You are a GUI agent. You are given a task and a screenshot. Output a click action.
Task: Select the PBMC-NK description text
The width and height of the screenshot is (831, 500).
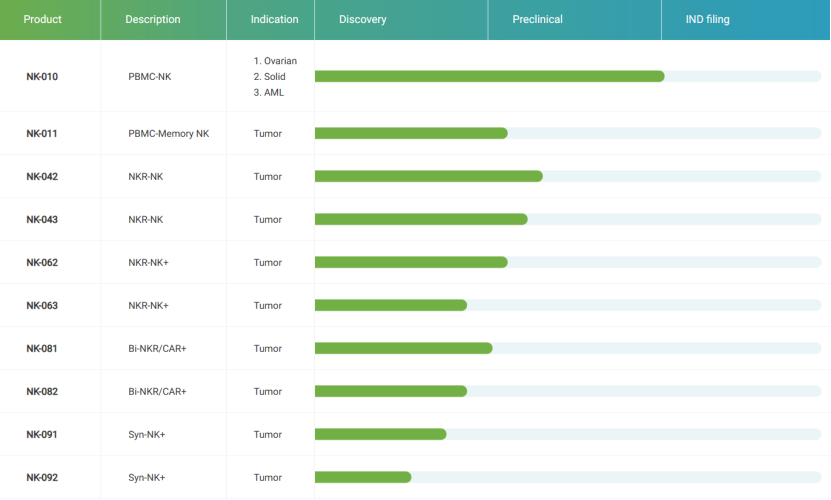150,77
